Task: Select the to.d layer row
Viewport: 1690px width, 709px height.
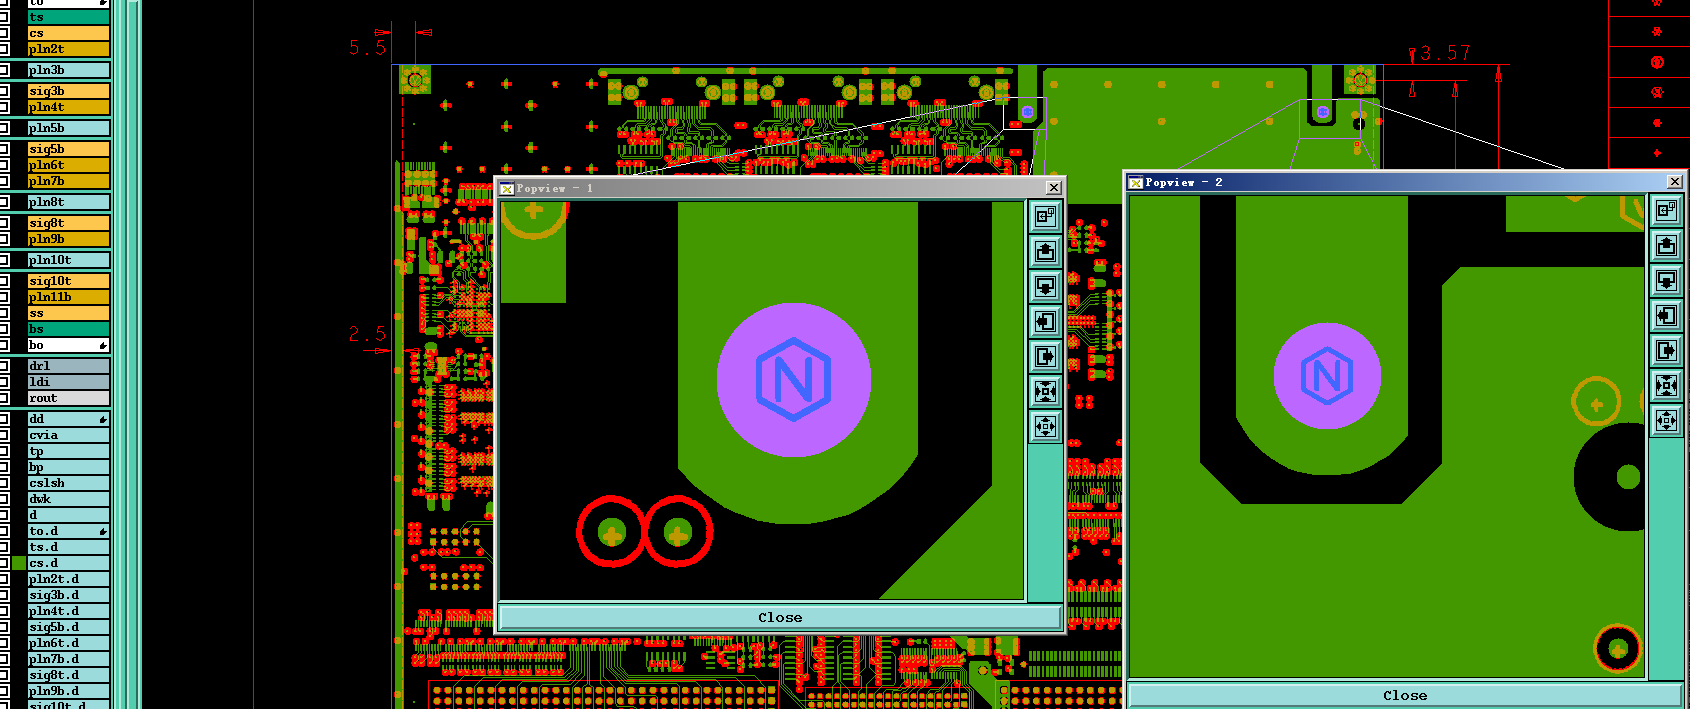Action: pyautogui.click(x=68, y=531)
